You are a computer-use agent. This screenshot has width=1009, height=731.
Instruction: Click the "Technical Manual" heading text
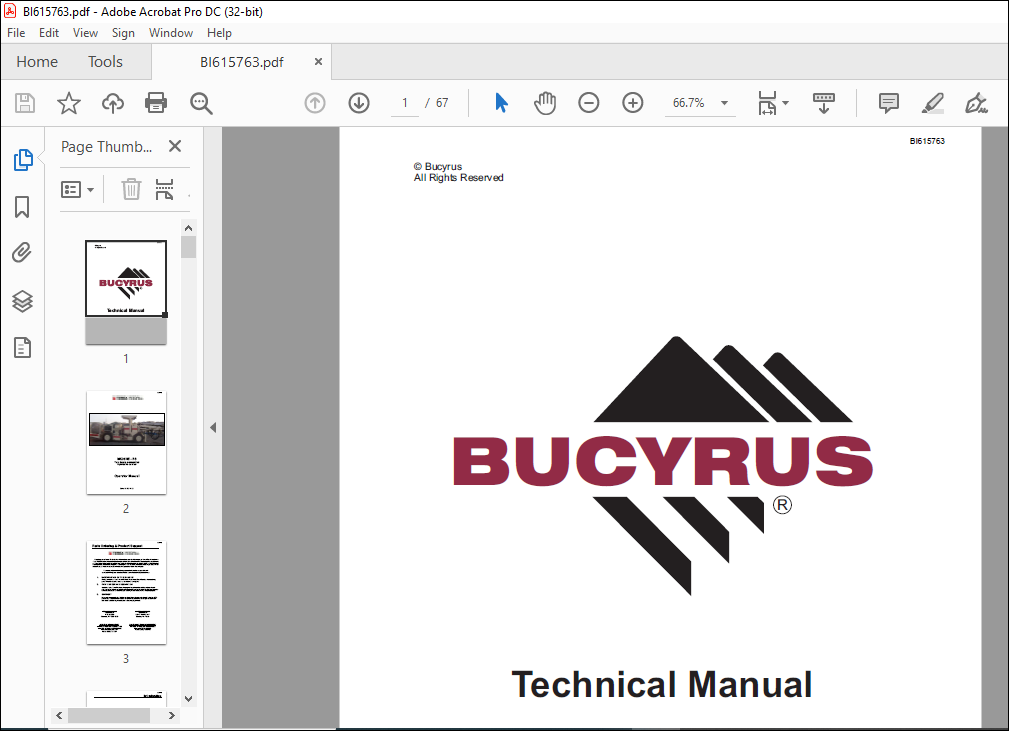(662, 684)
